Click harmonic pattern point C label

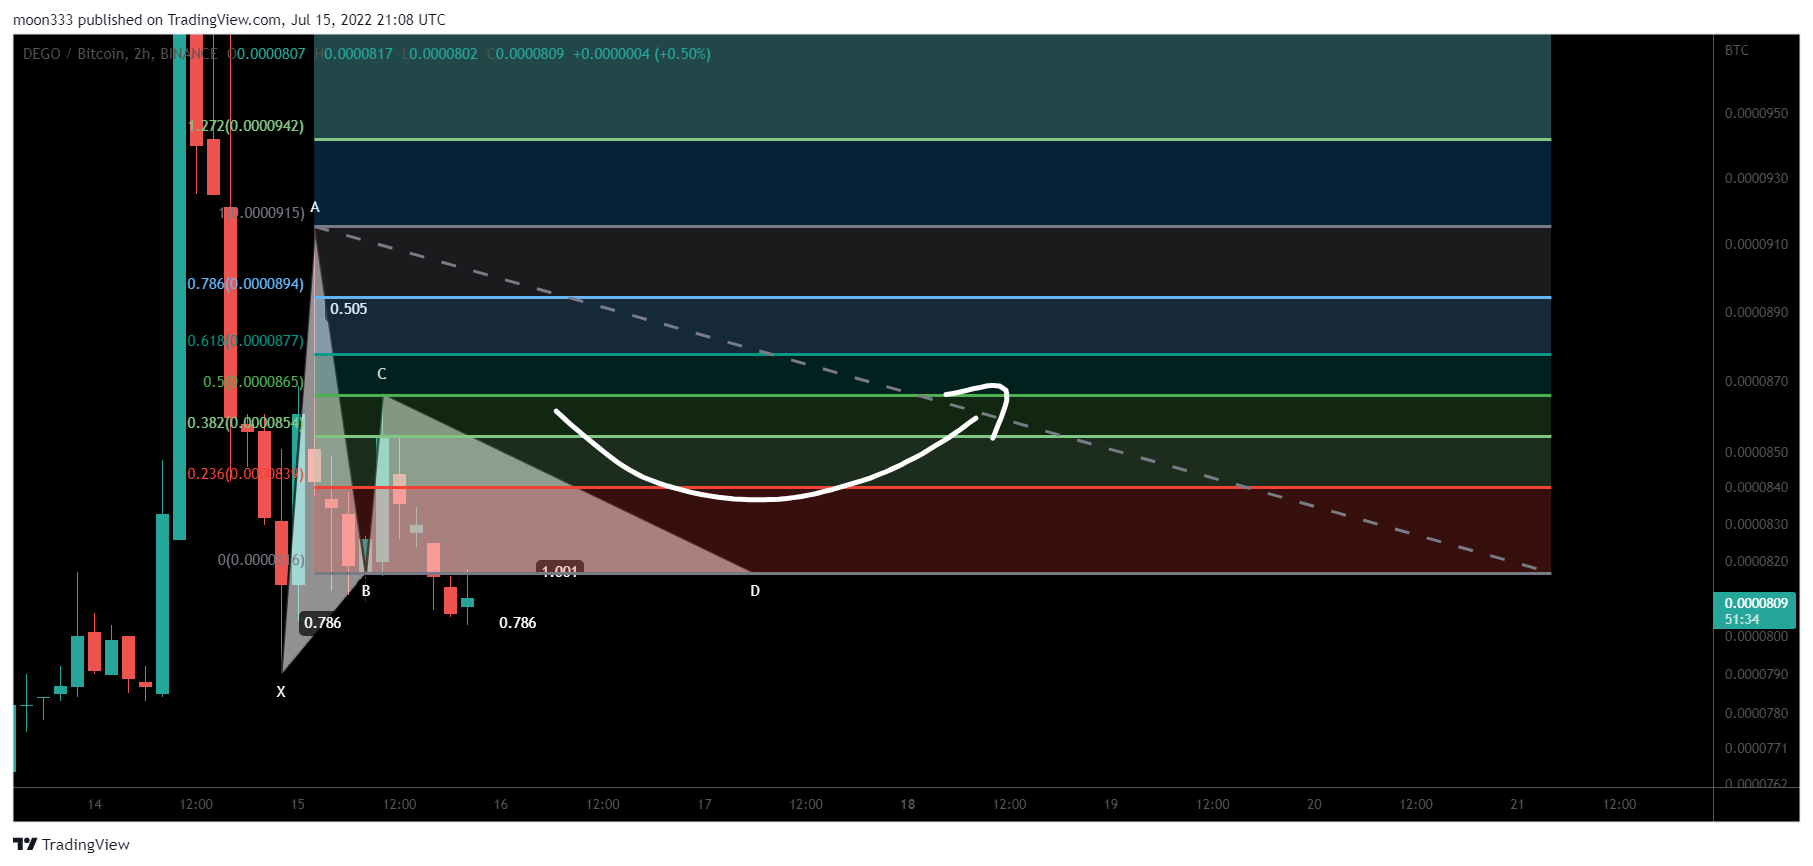(382, 374)
